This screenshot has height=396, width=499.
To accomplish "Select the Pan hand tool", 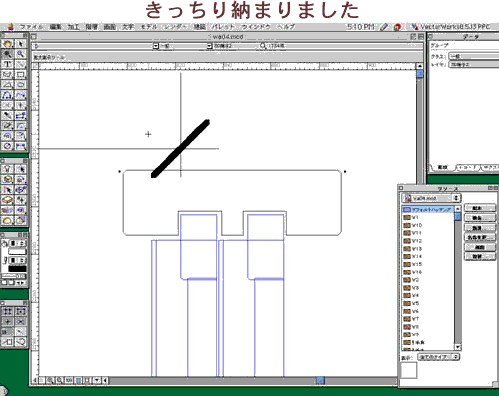I will (8, 44).
